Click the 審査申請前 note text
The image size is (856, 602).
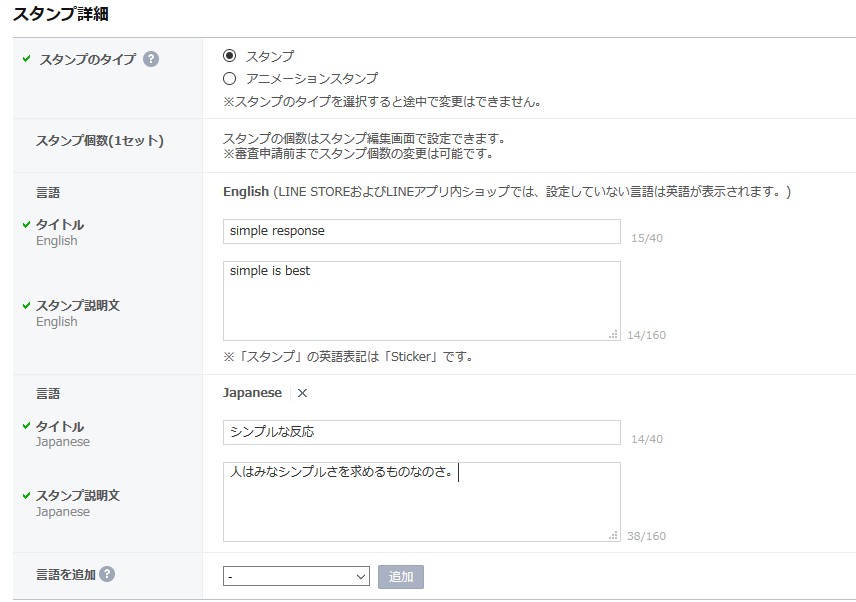(358, 154)
